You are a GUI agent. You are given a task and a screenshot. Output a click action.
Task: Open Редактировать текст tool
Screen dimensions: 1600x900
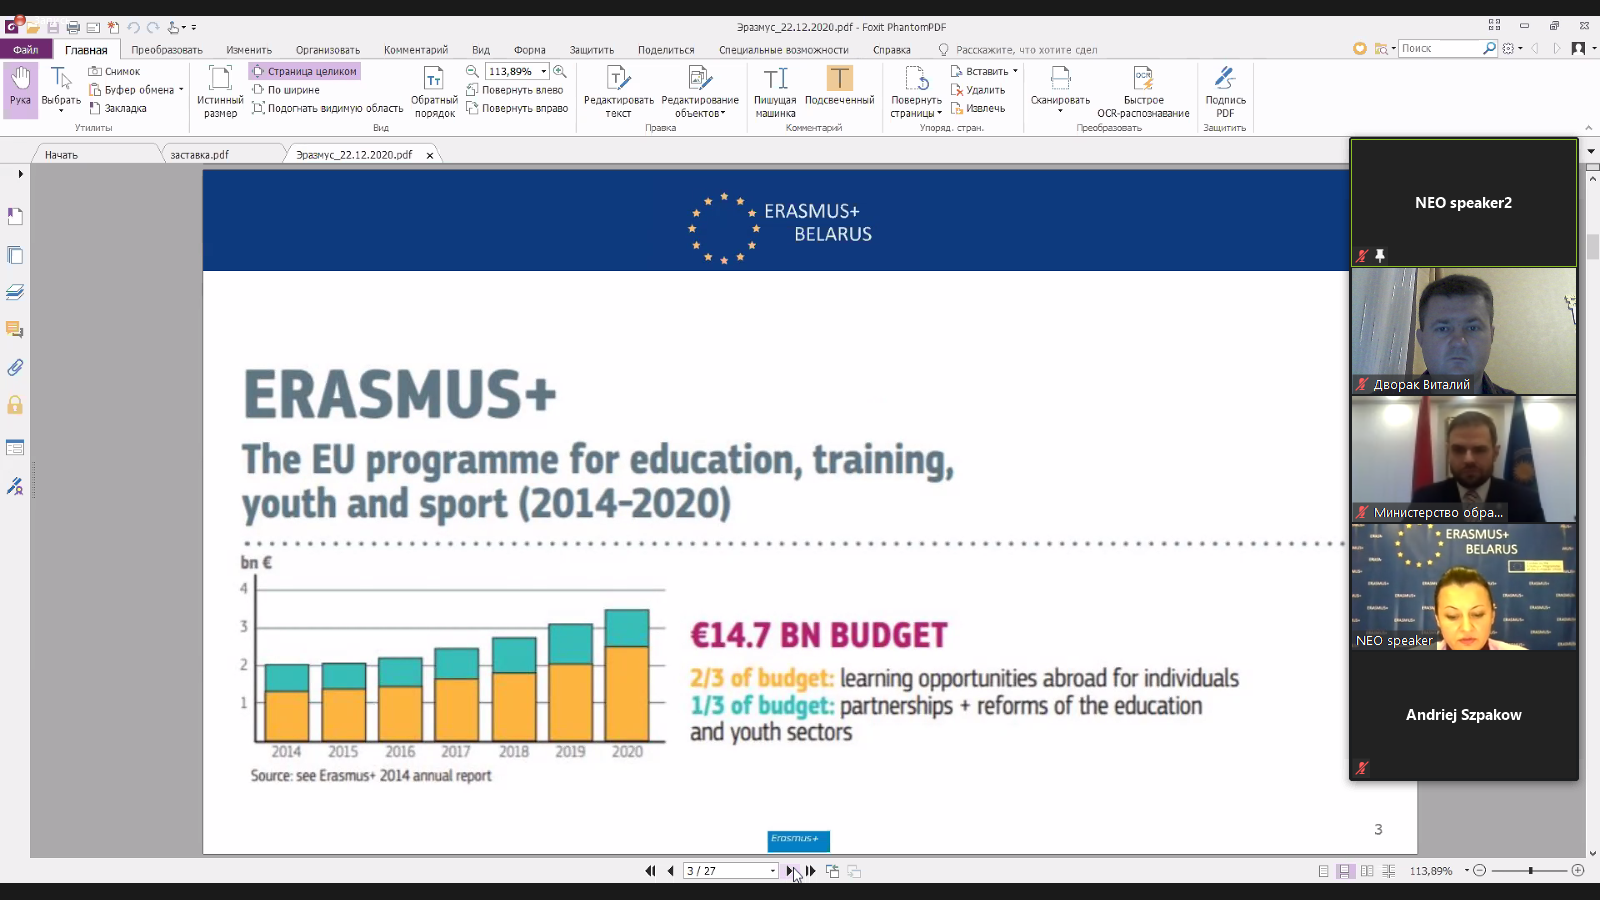619,91
